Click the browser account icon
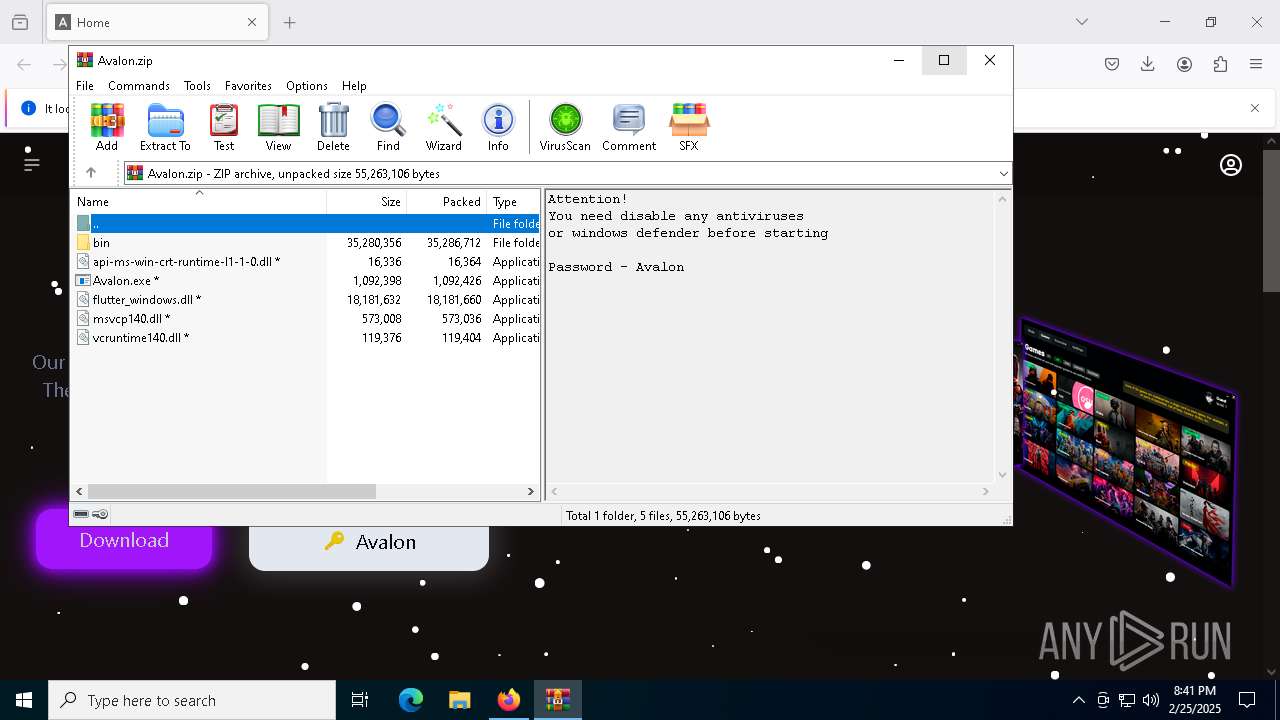 tap(1184, 64)
